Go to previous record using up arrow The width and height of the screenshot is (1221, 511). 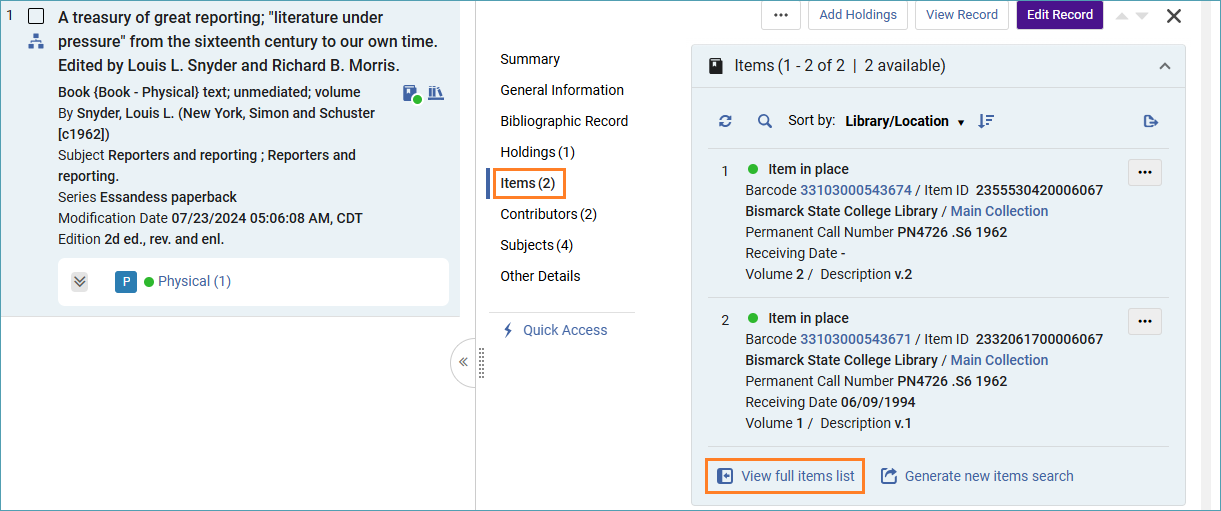click(x=1123, y=16)
